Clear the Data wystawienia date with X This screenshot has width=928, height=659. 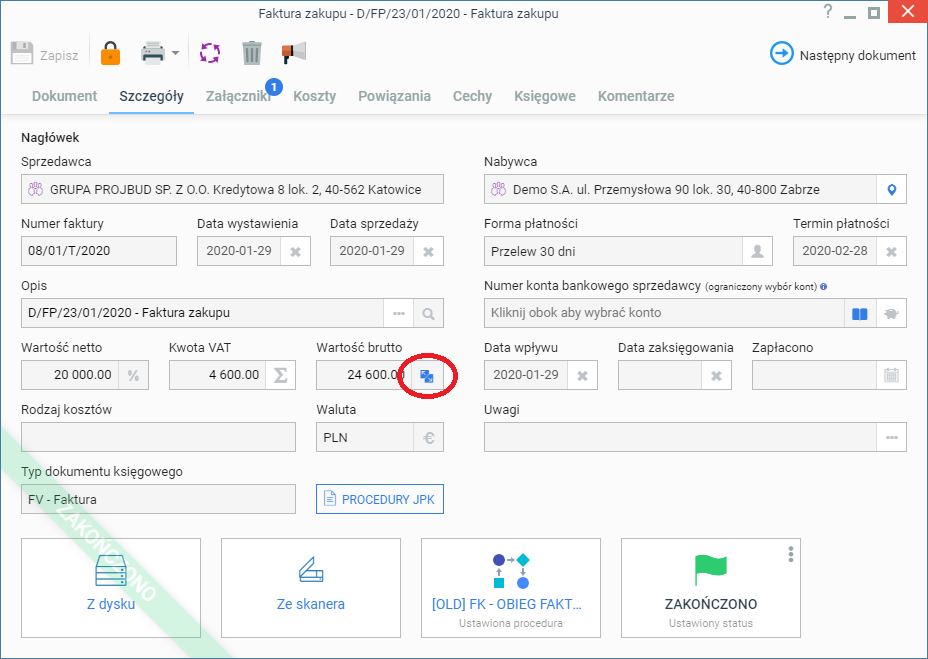point(295,252)
